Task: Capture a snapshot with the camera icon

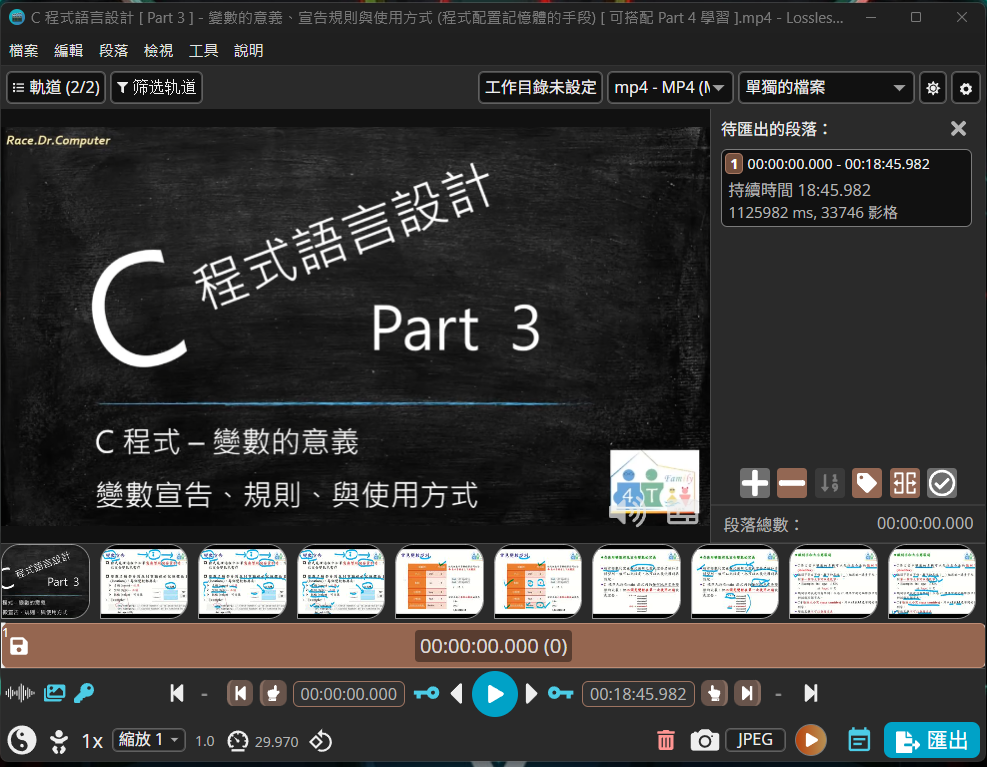Action: pos(705,740)
